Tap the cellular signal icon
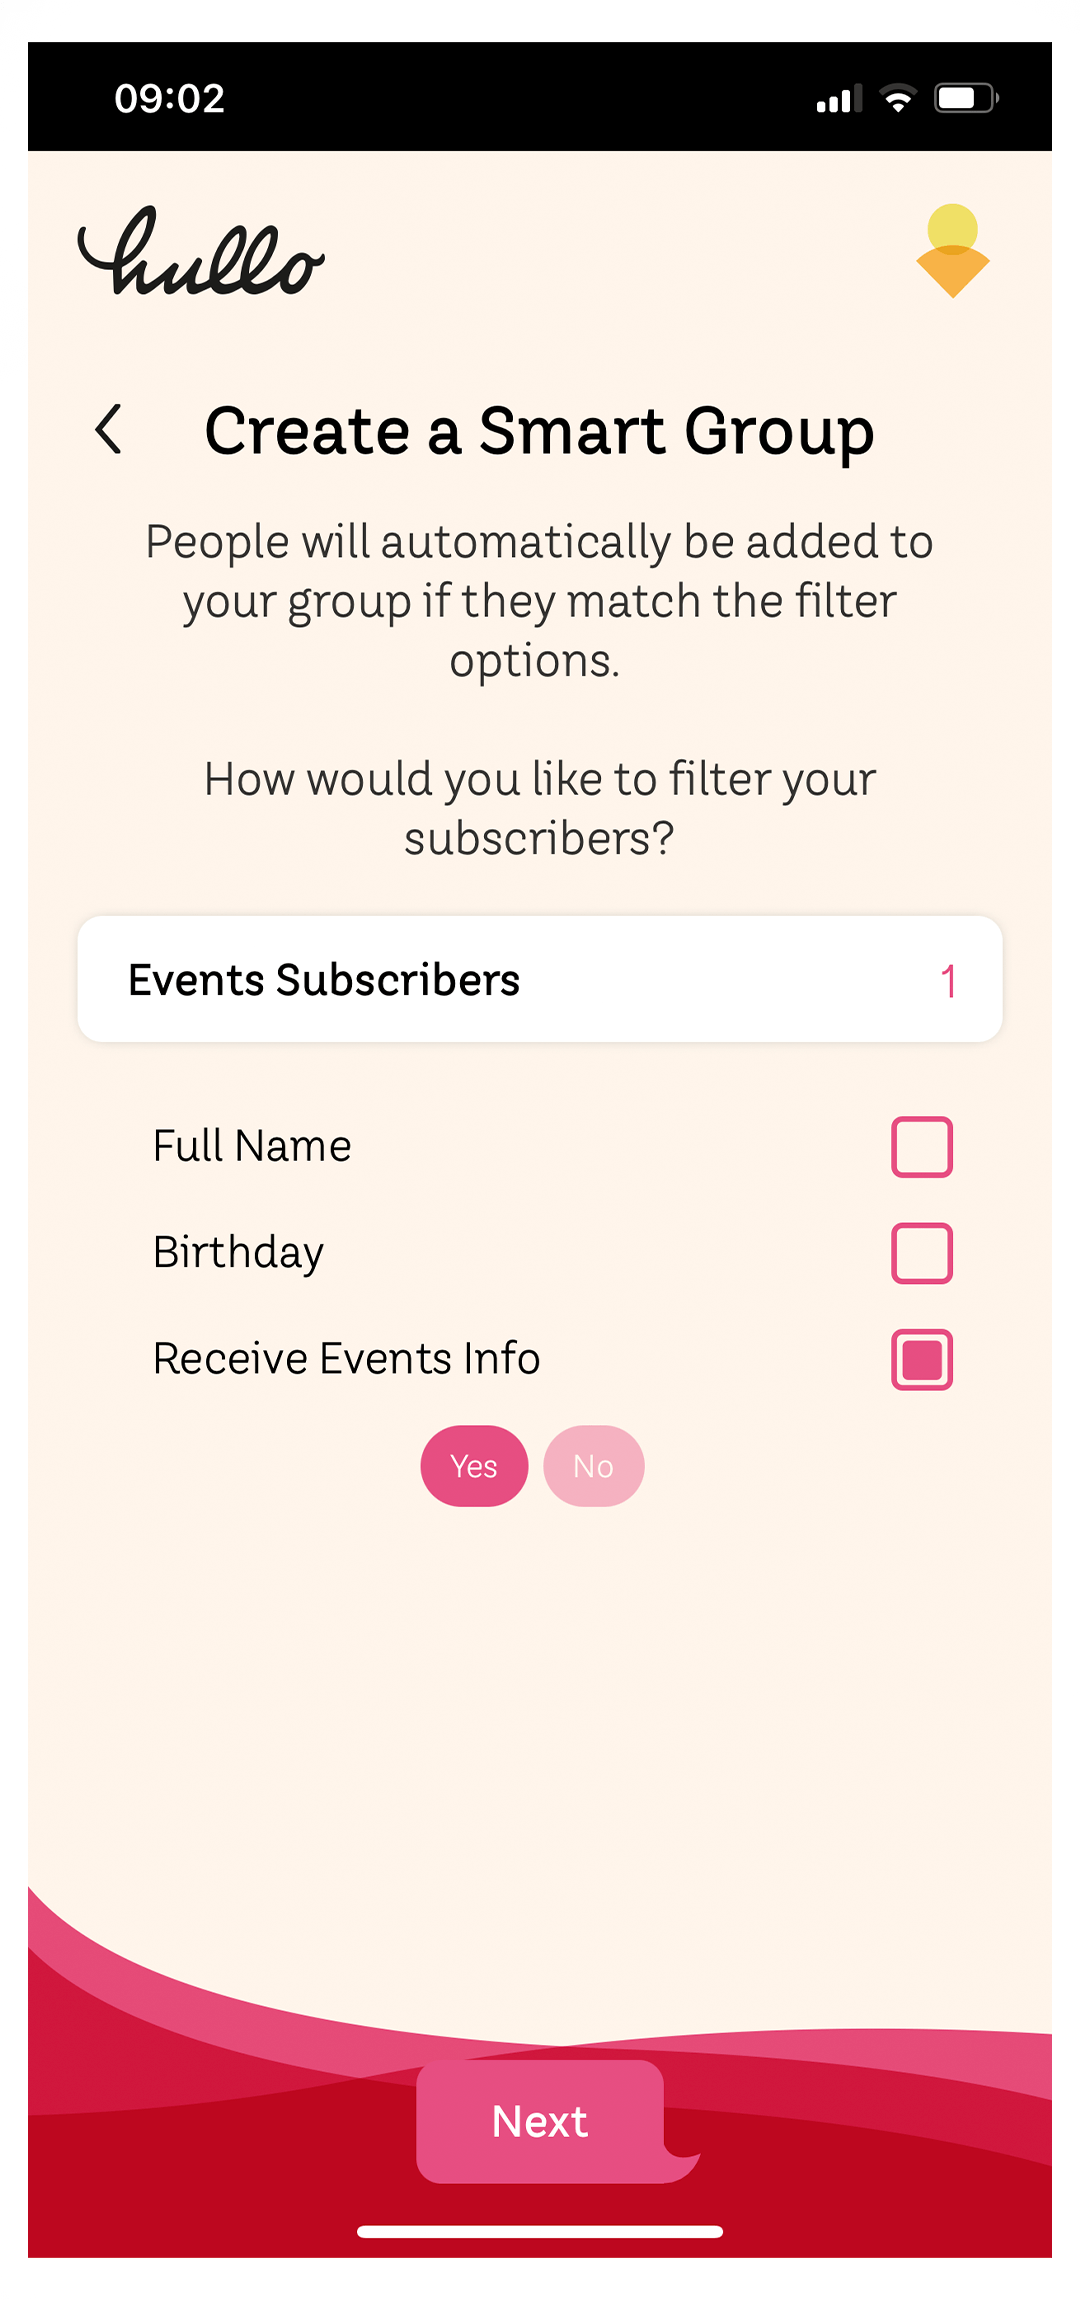Viewport: 1080px width, 2300px height. [x=838, y=99]
